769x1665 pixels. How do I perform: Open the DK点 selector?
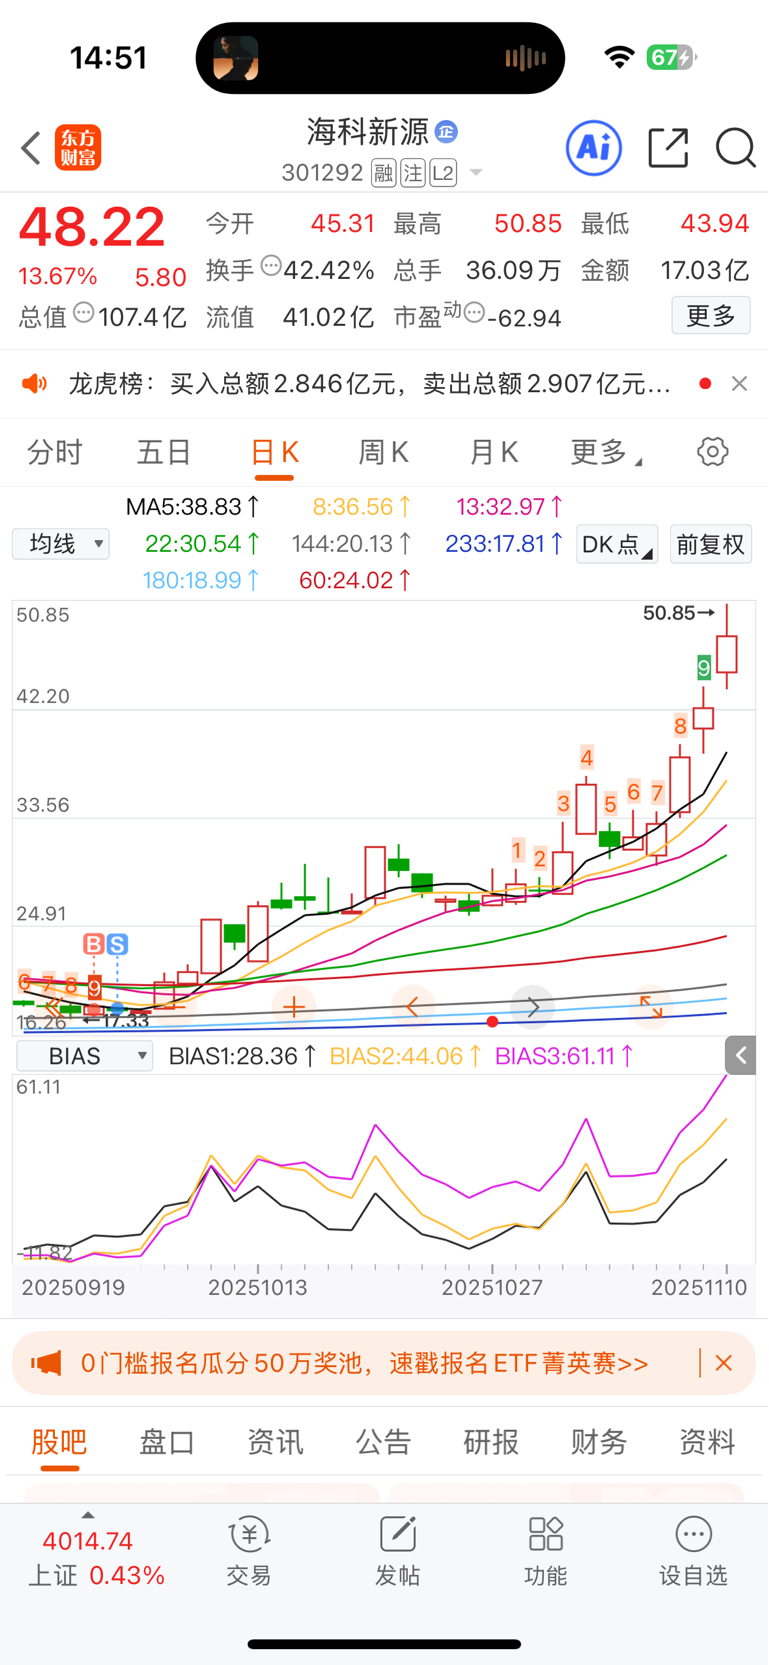[617, 544]
